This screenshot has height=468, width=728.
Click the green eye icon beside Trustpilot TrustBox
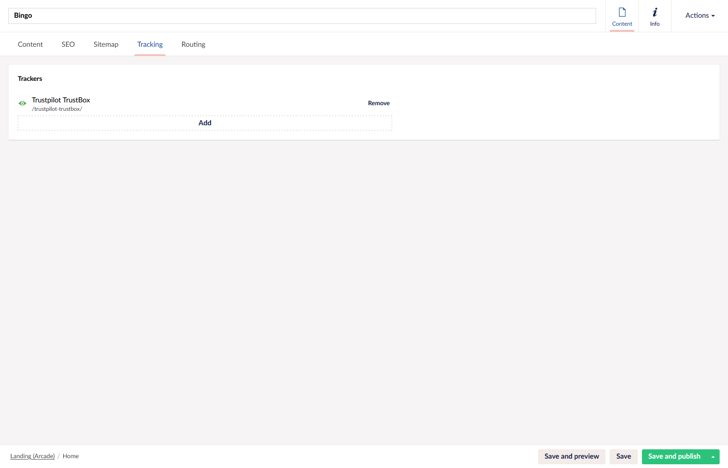coord(22,104)
